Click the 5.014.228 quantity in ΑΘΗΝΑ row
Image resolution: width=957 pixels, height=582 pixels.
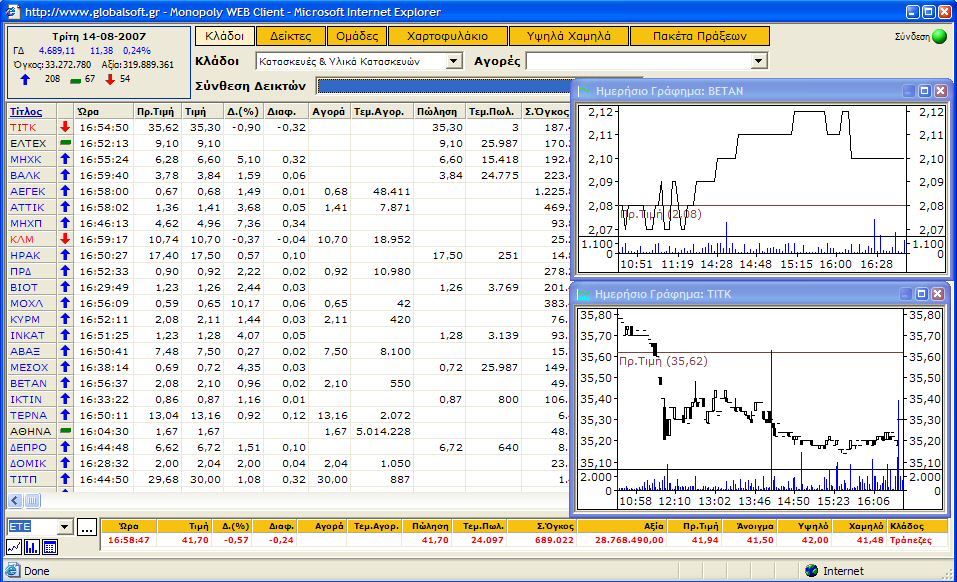tap(383, 431)
